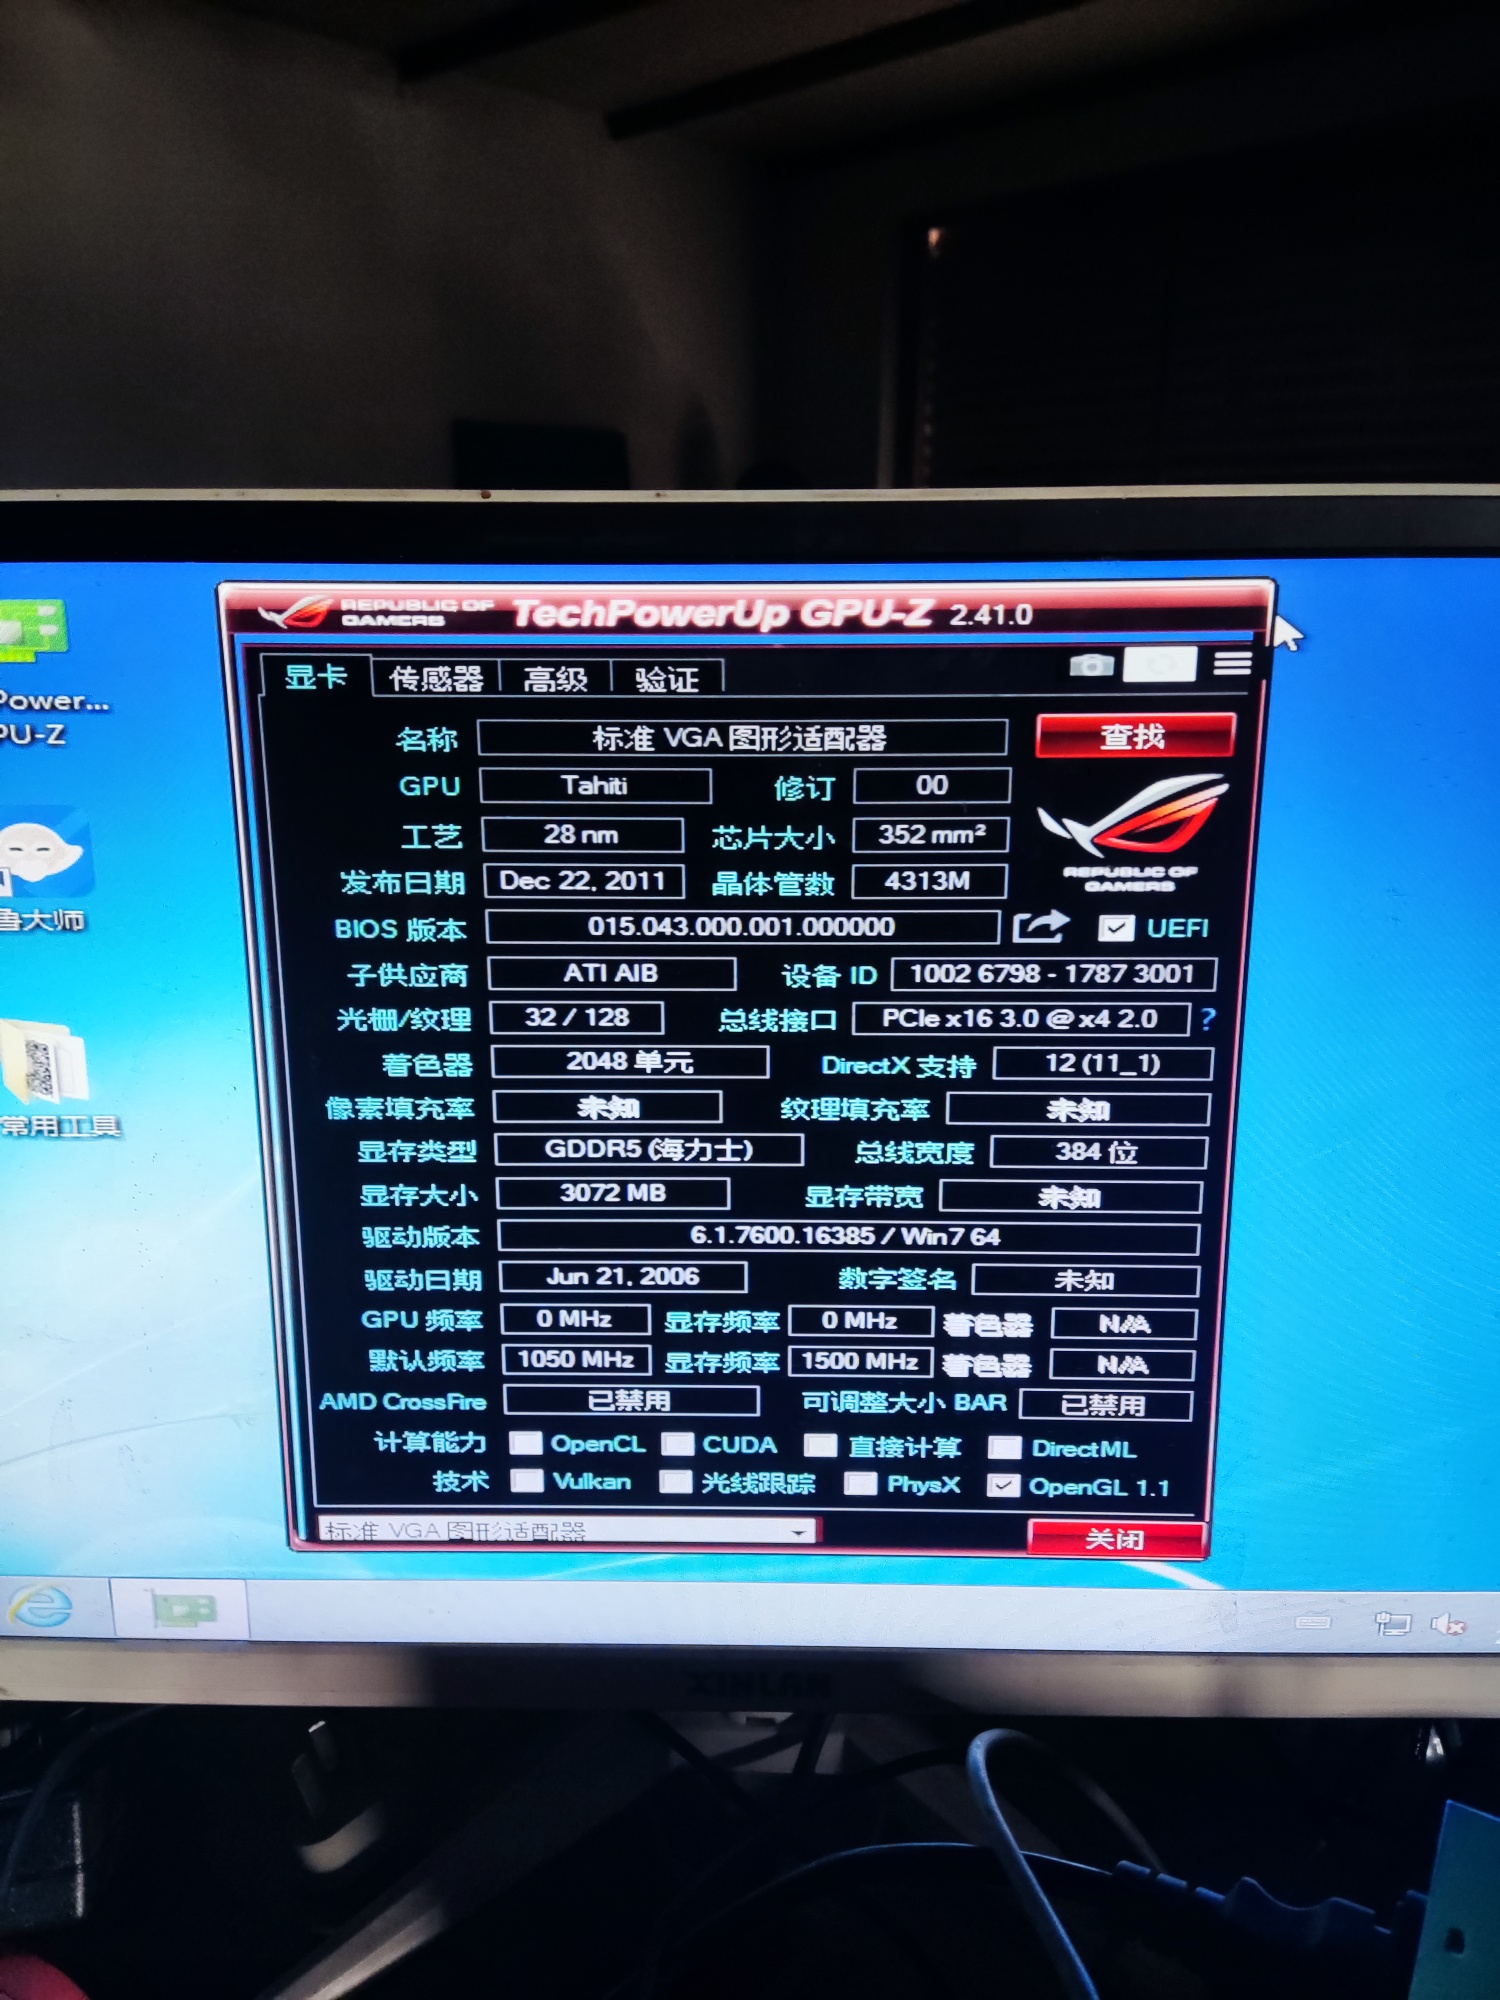The height and width of the screenshot is (2000, 1500).
Task: Click the Jun 21, 2006 driver date
Action: click(623, 1277)
